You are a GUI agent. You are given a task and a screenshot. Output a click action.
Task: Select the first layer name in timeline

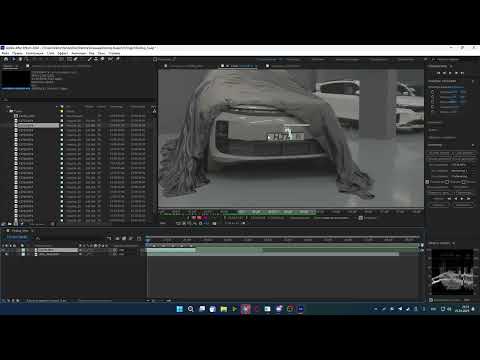point(57,250)
